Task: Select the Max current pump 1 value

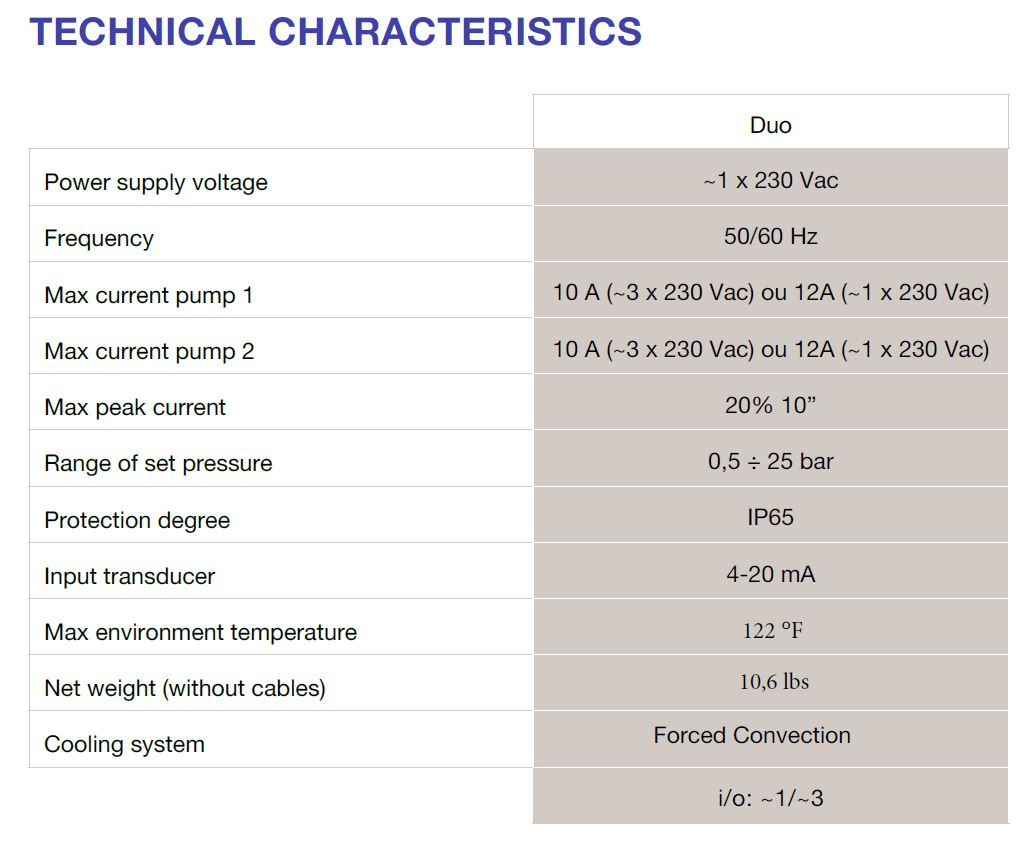Action: [771, 293]
